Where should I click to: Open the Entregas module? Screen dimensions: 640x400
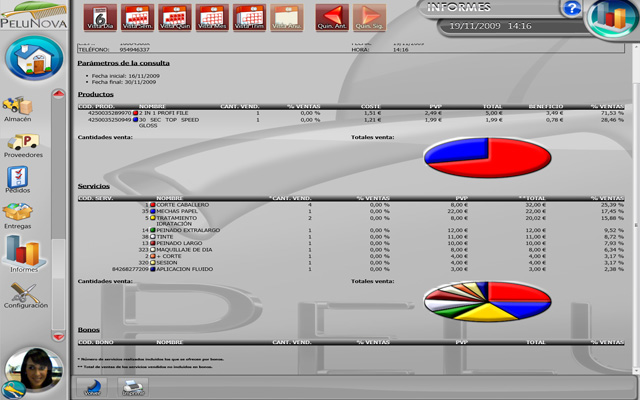18,216
